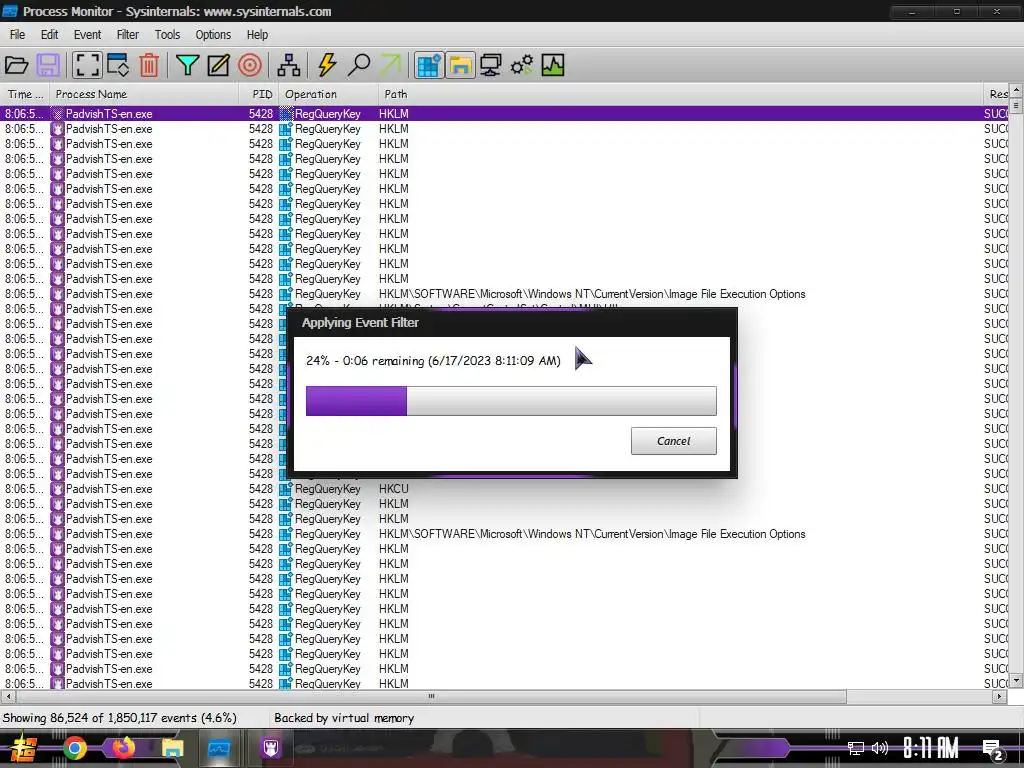Open File Explorer from the taskbar
1024x768 pixels.
click(x=172, y=748)
